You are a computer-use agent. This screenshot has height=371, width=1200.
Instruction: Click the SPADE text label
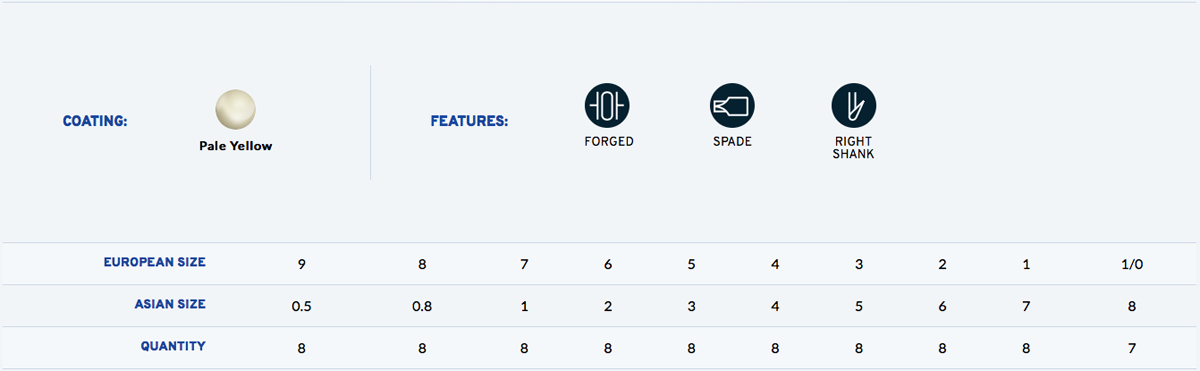732,142
